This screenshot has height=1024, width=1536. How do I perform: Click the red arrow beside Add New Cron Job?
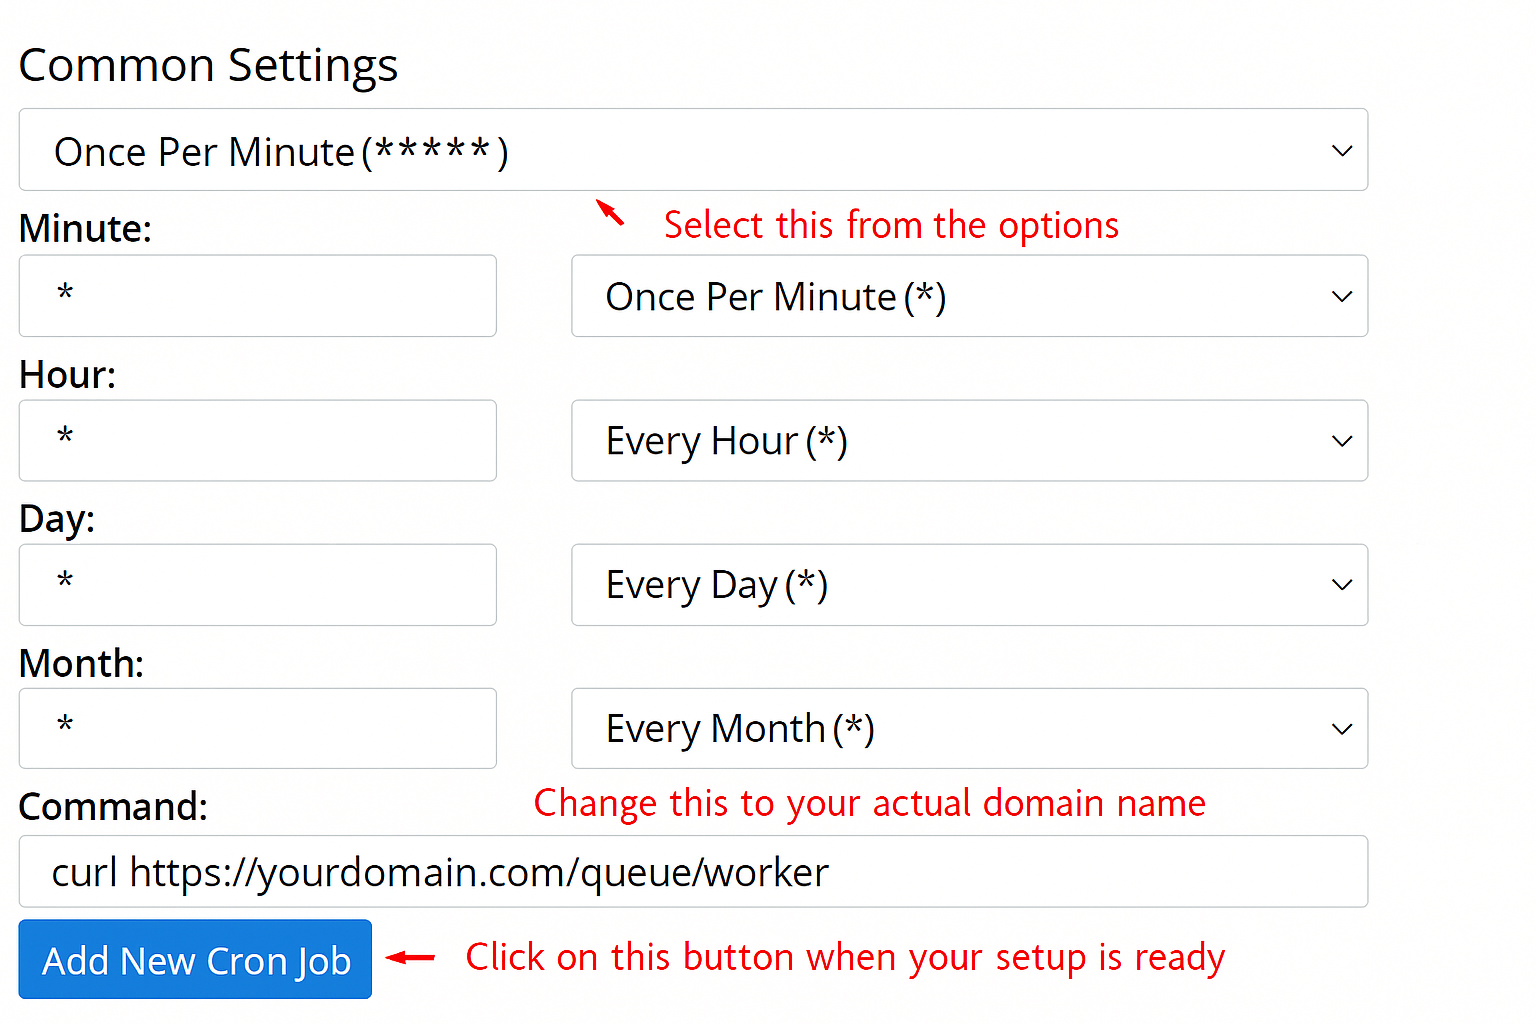[411, 958]
